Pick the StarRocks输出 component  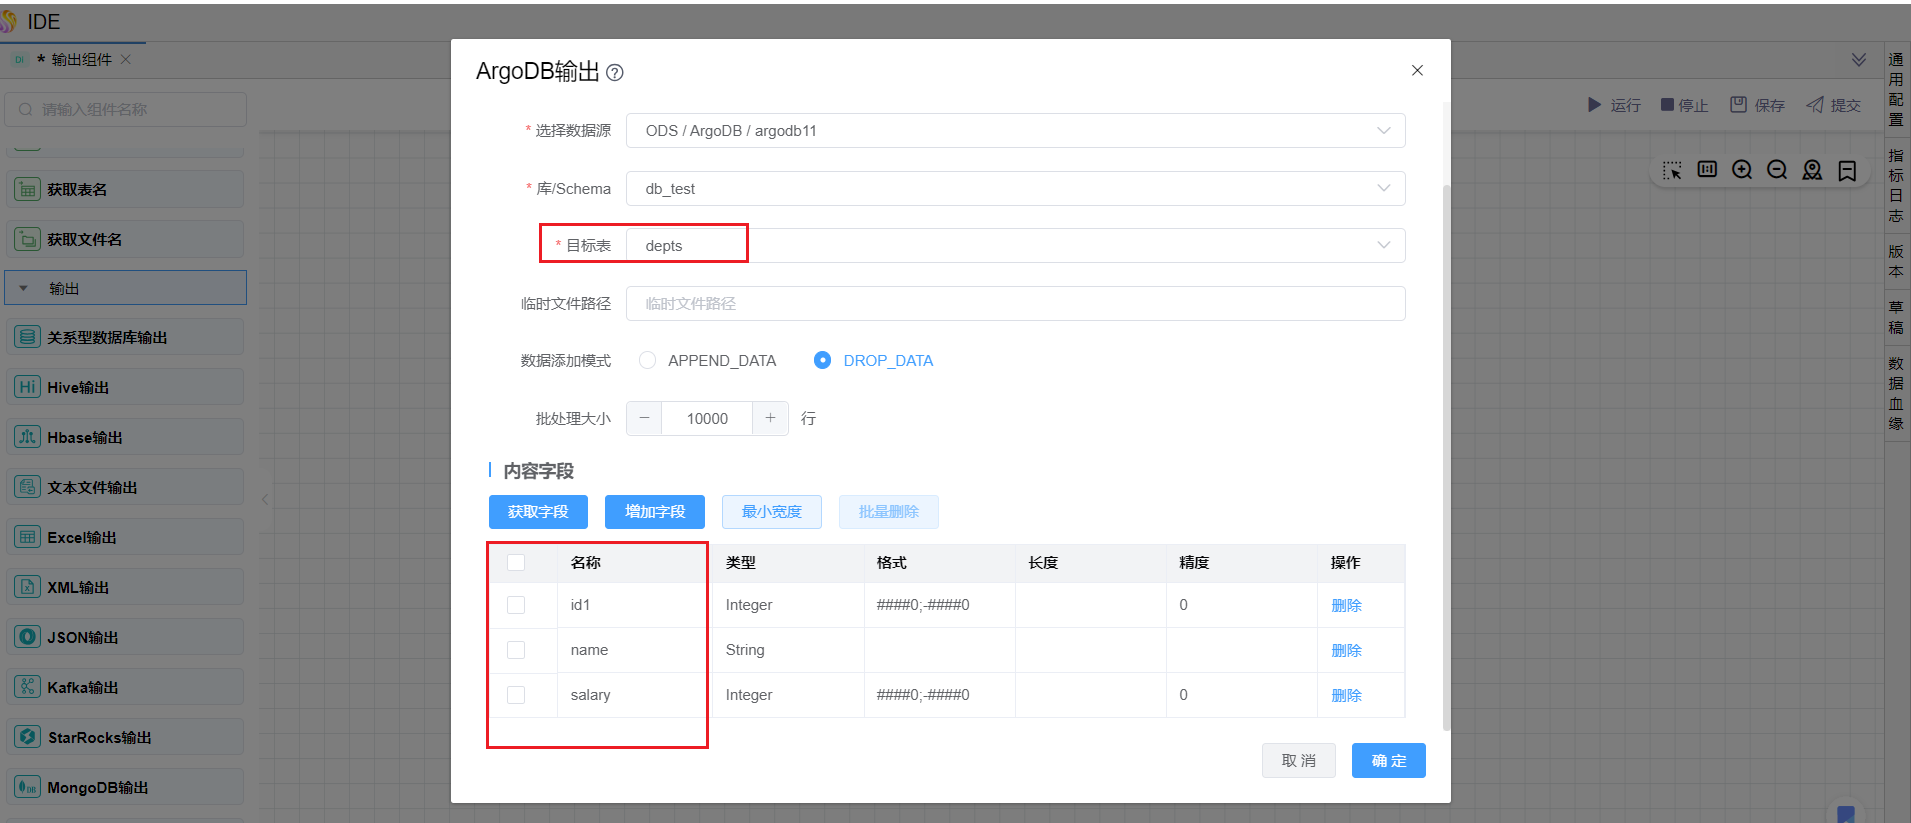pos(125,737)
